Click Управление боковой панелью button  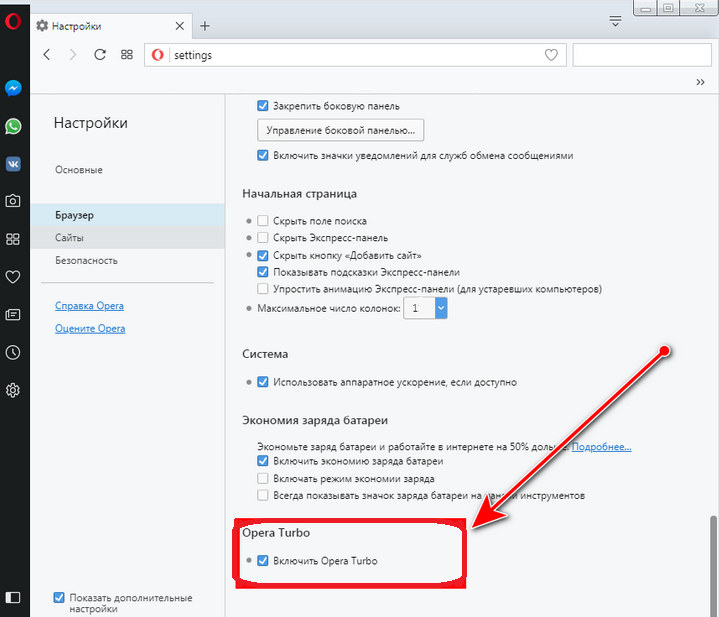(340, 130)
